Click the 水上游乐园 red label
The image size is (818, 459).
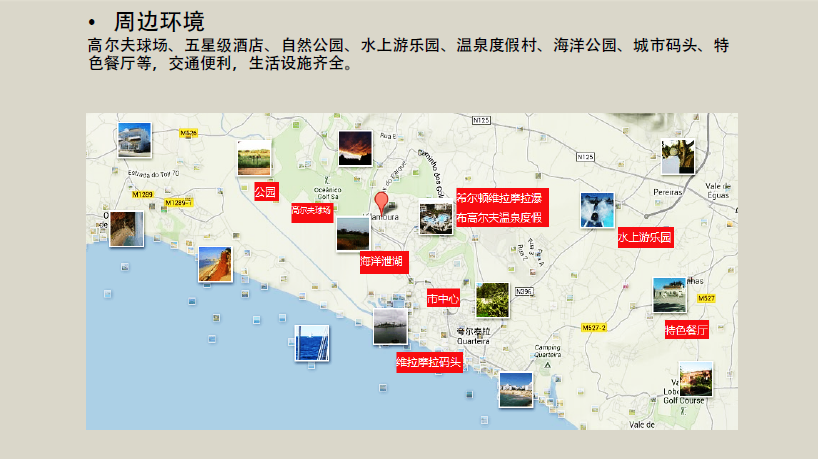[x=645, y=237]
